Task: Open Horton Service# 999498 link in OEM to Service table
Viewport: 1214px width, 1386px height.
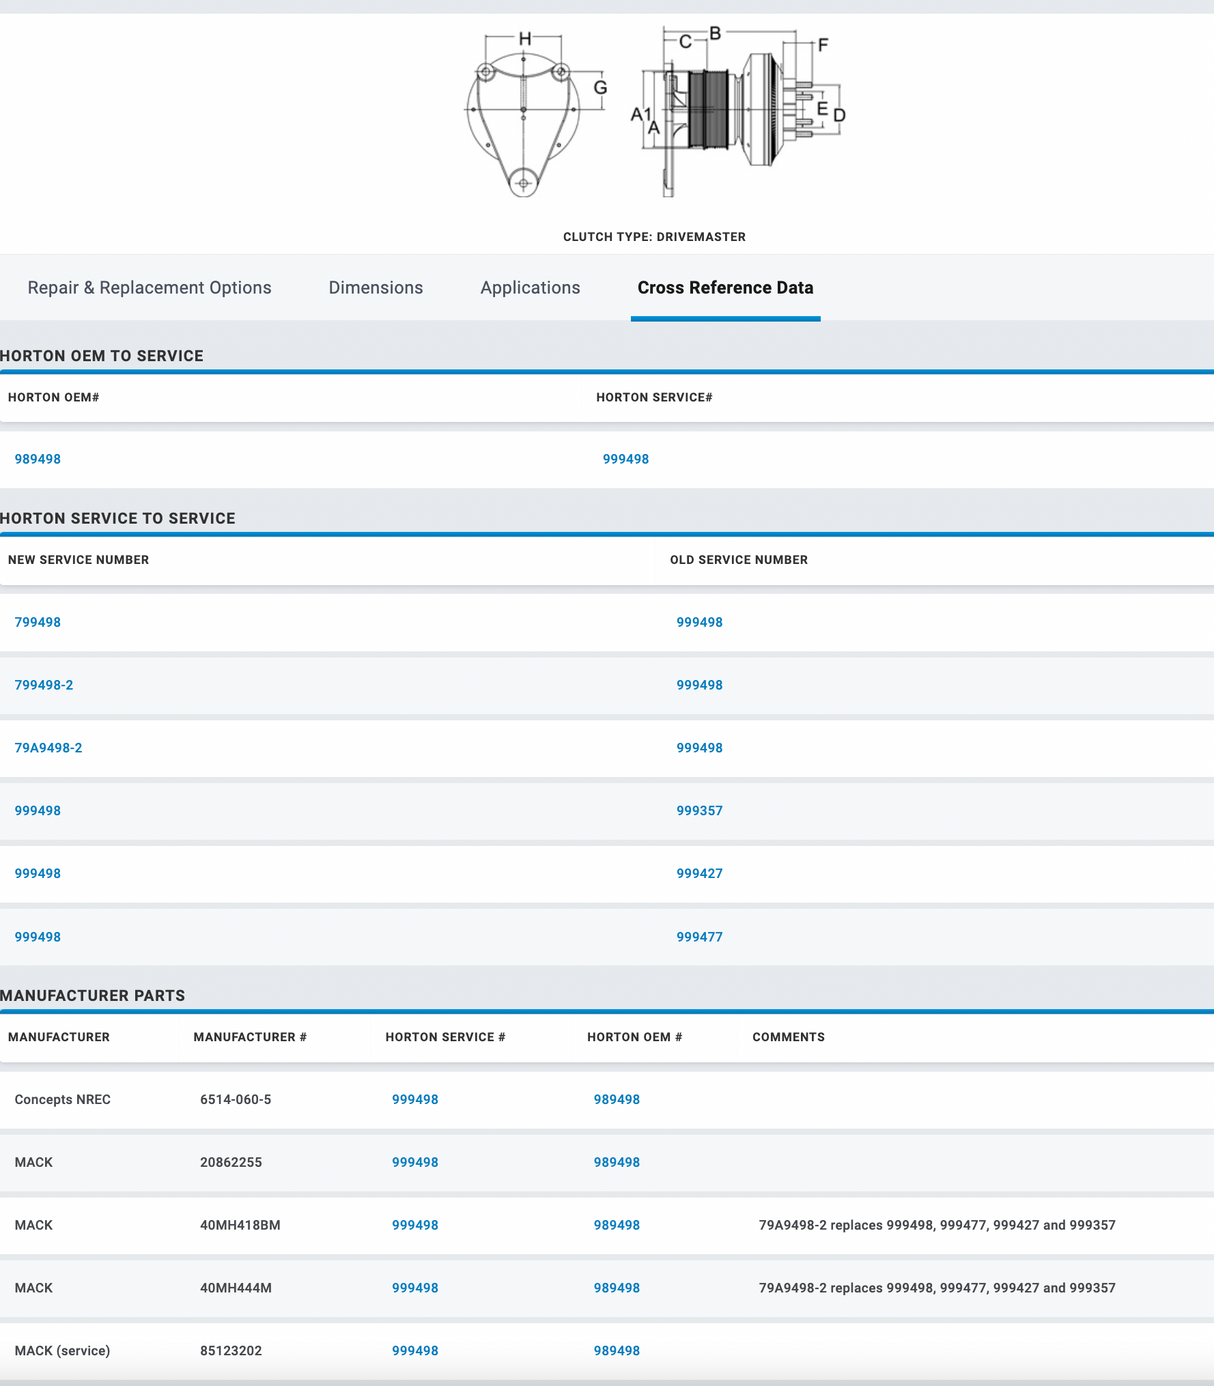Action: point(625,459)
